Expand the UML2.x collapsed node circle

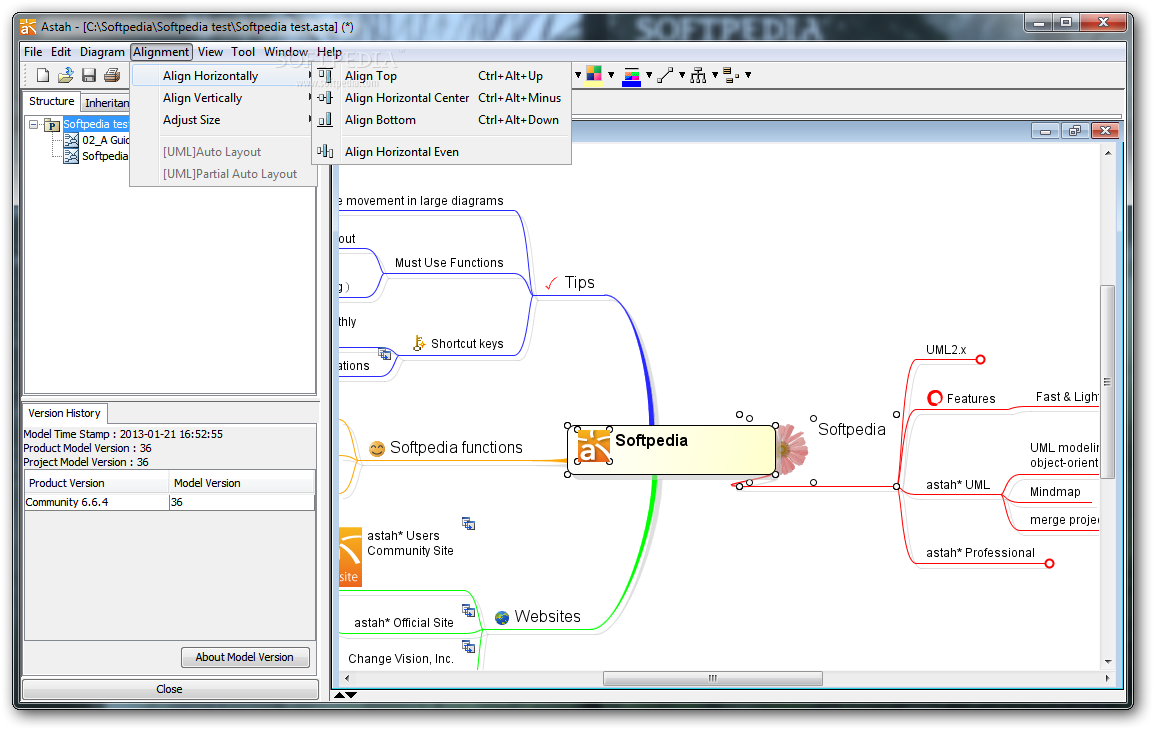pyautogui.click(x=980, y=359)
